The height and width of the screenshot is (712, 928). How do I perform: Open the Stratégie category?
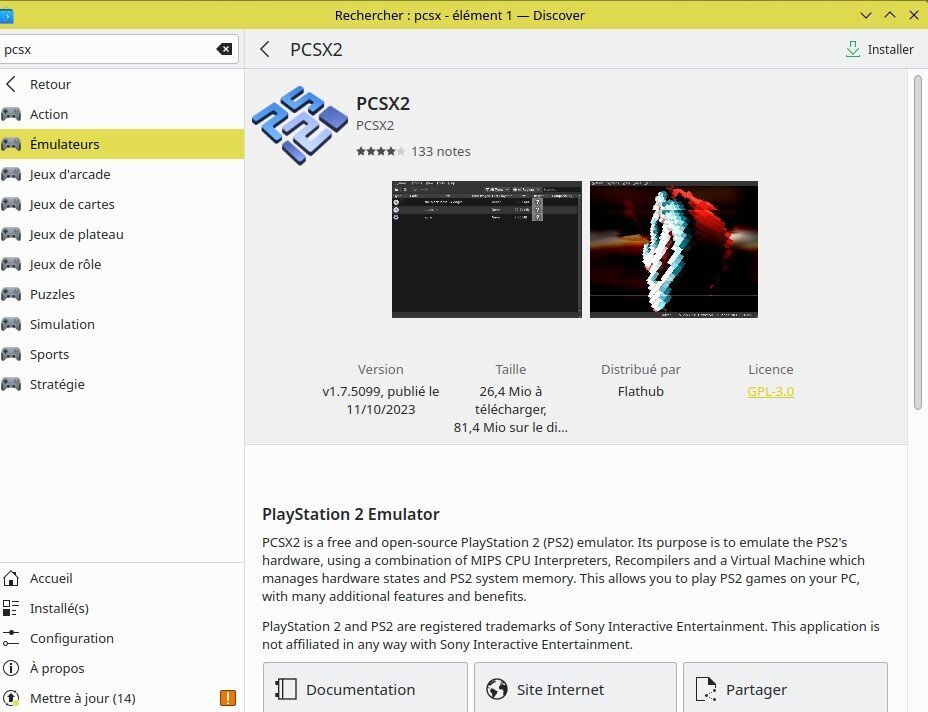tap(121, 384)
